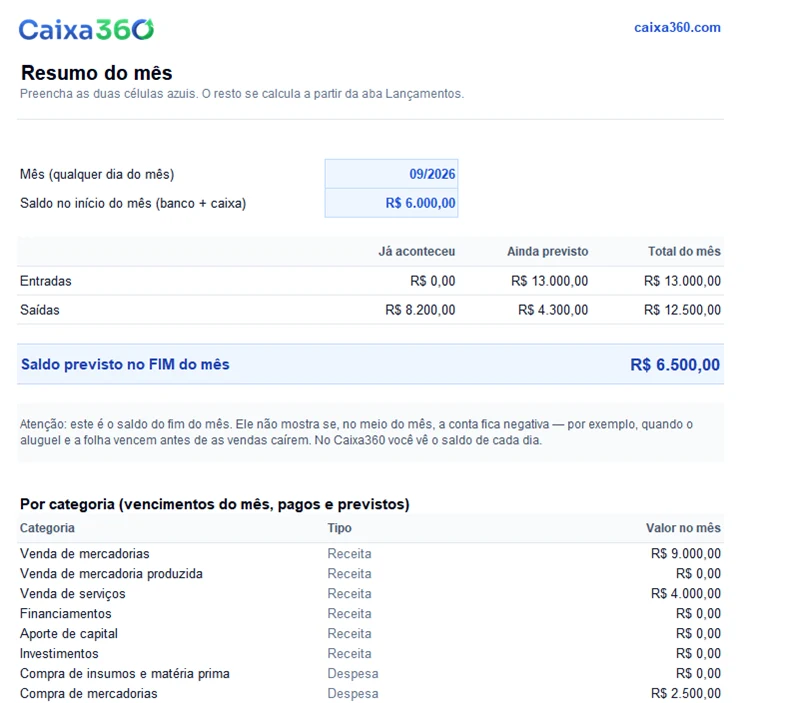The image size is (788, 703).
Task: Click 'Despesa' type in 'Compra de mercadorias' row
Action: pyautogui.click(x=353, y=694)
